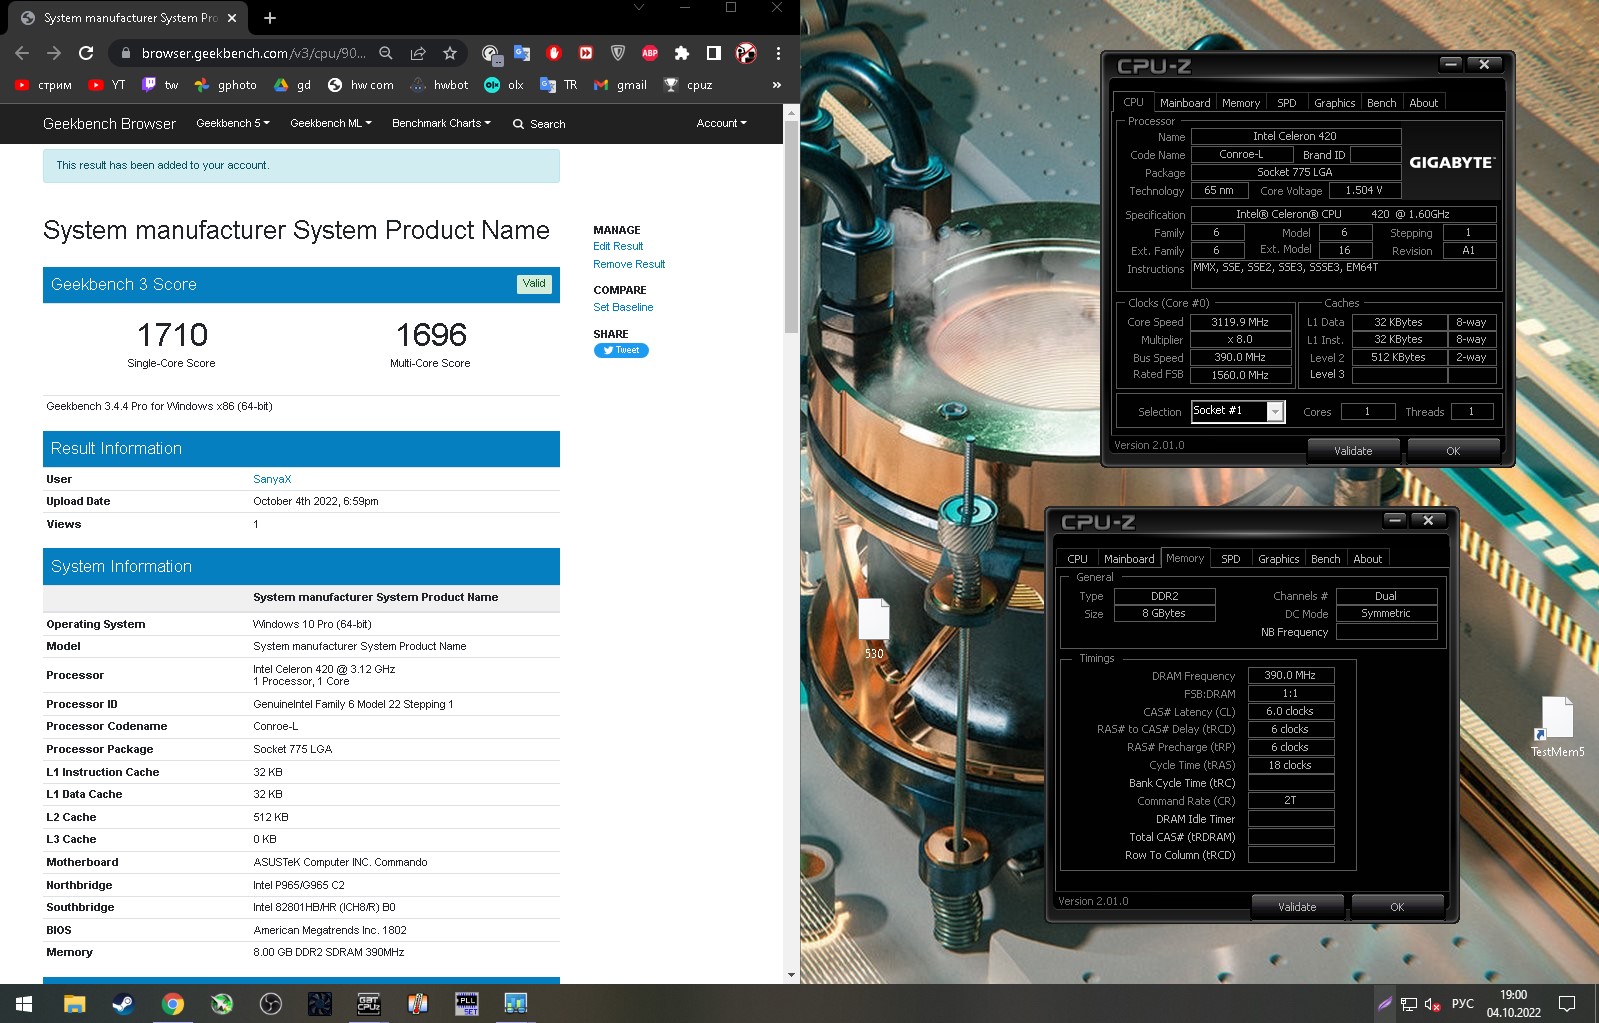Show more bookmarks with the chevron

[777, 85]
